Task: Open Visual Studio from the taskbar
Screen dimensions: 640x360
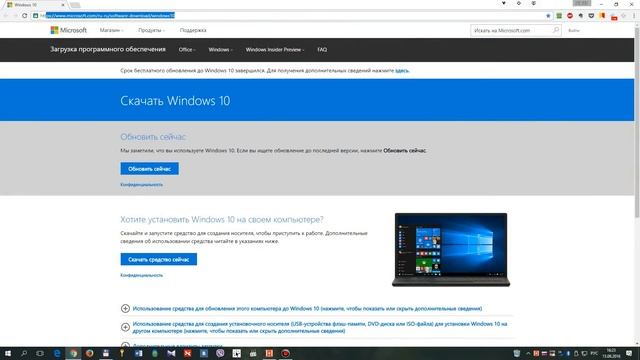Action: click(171, 353)
